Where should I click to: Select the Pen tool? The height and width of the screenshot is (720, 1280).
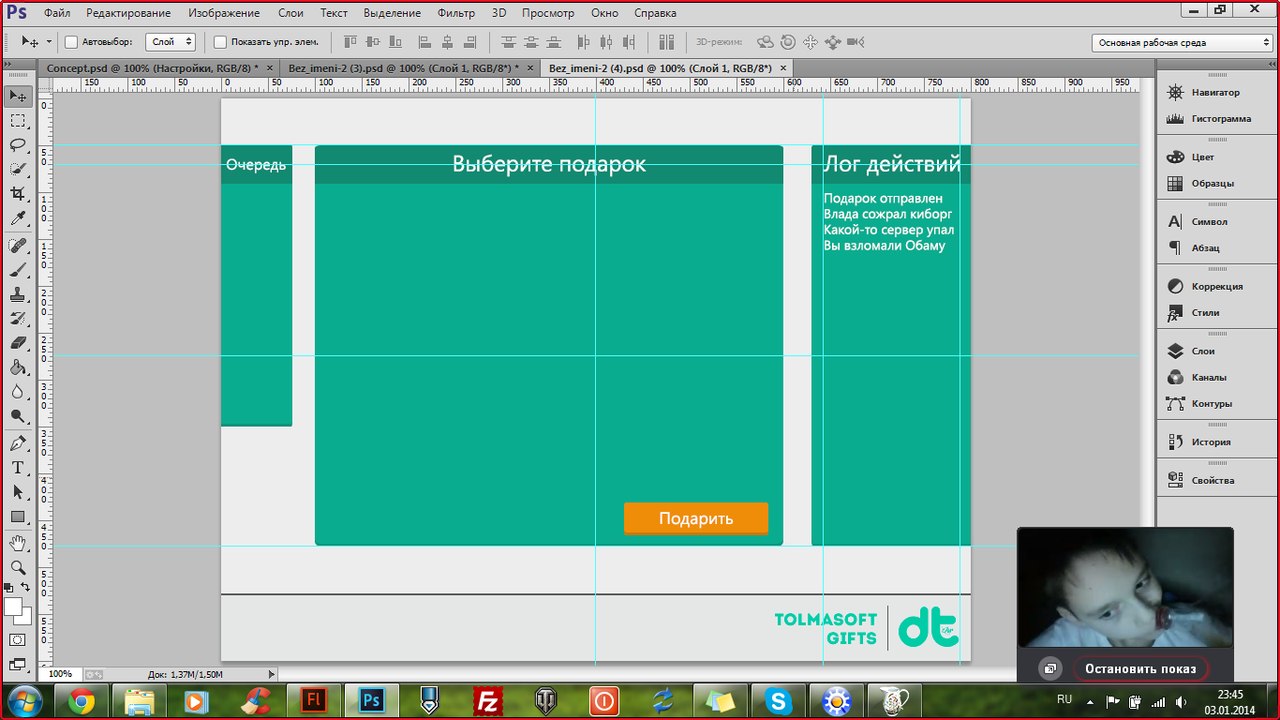tap(18, 444)
